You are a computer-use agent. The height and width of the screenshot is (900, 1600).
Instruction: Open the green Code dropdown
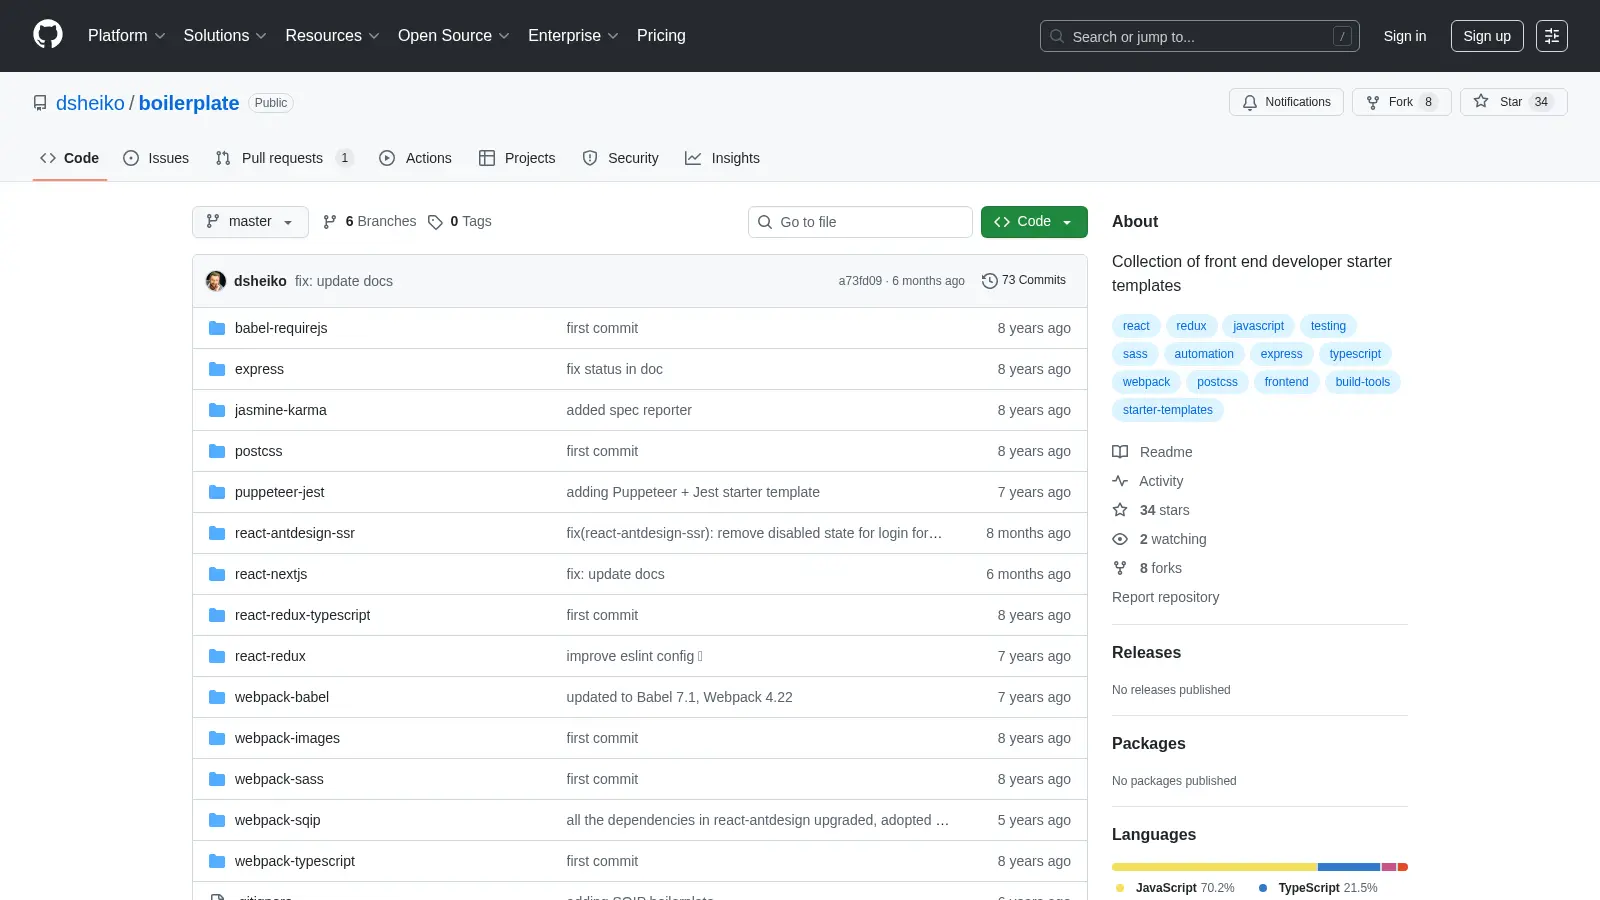click(x=1034, y=222)
